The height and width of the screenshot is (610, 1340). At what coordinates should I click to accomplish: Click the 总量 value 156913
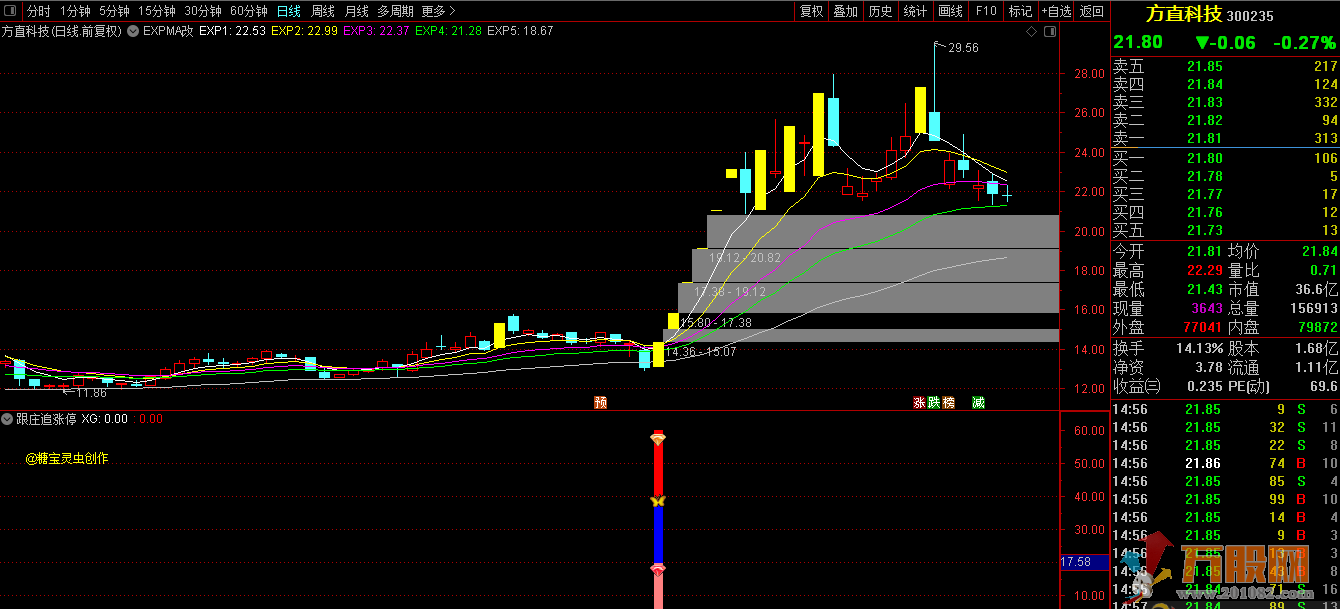(x=1312, y=309)
